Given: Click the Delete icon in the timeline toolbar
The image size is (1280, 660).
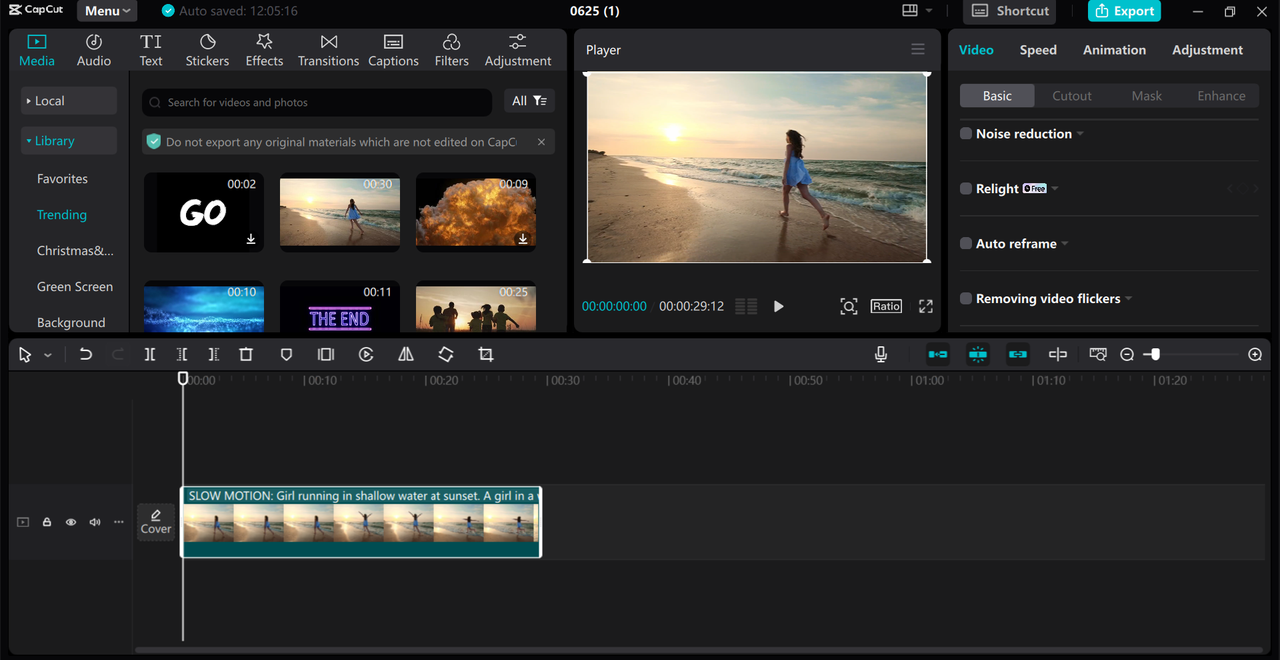Looking at the screenshot, I should (245, 354).
